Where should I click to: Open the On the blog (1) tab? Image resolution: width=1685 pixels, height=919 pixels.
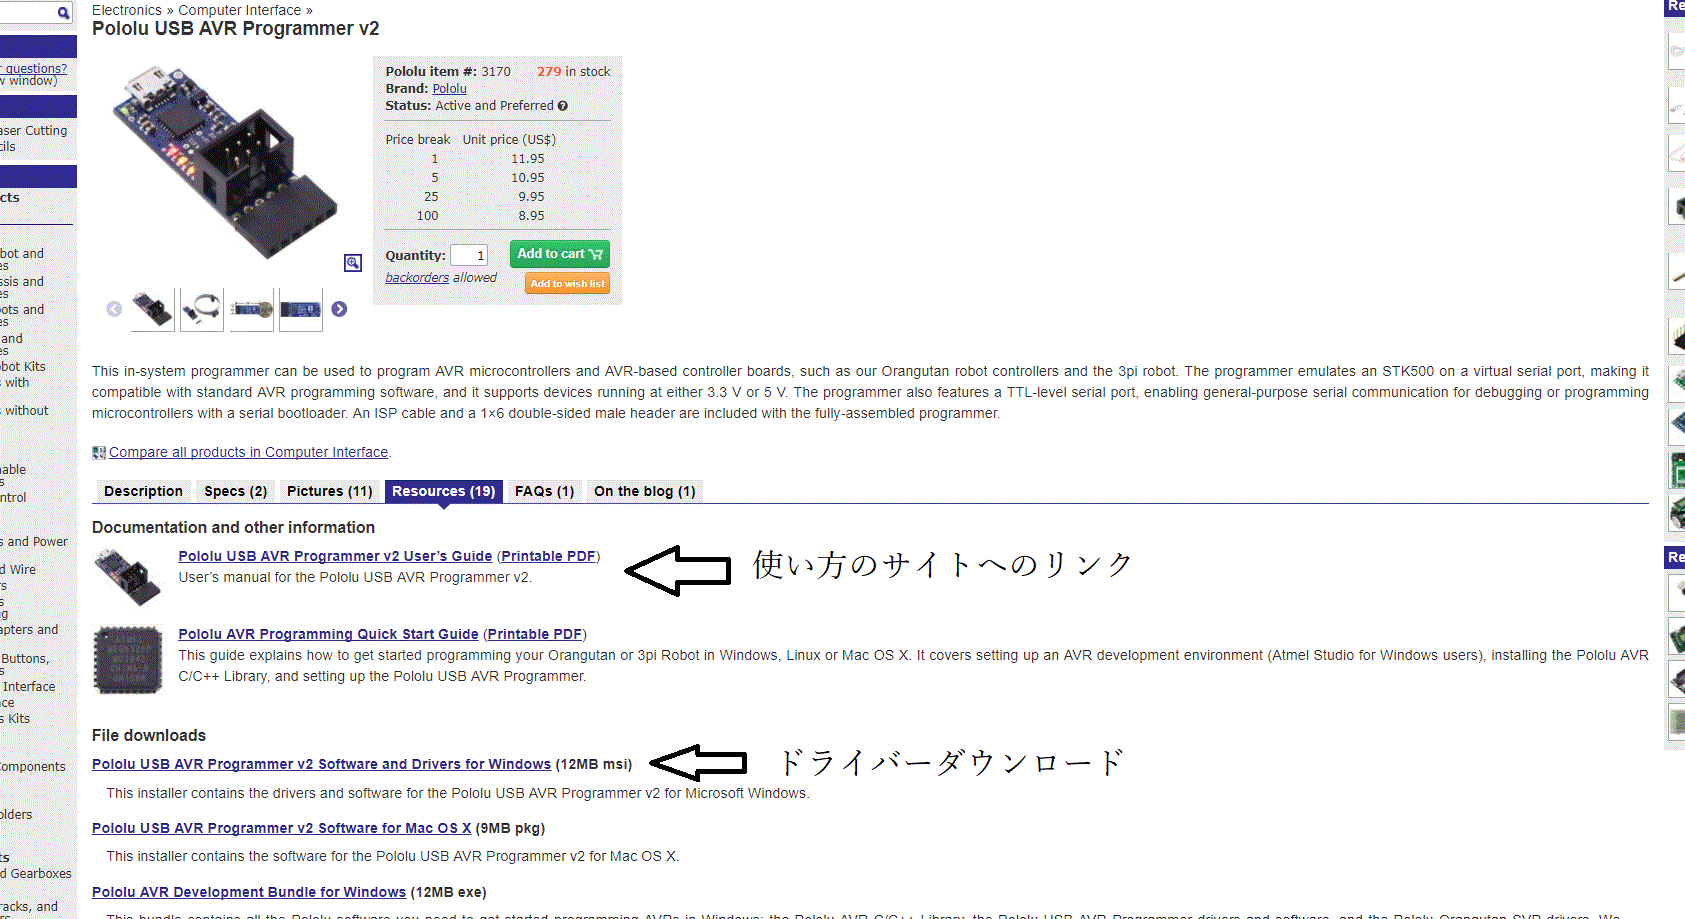pos(644,491)
